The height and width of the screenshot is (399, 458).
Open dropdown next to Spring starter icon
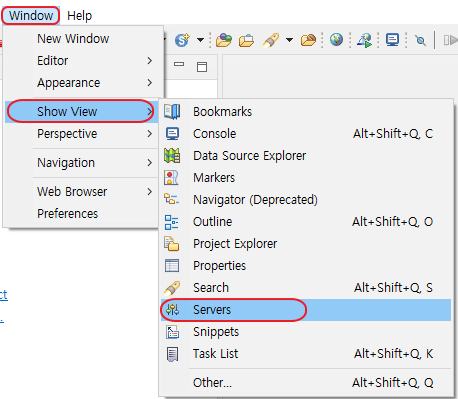[x=200, y=40]
